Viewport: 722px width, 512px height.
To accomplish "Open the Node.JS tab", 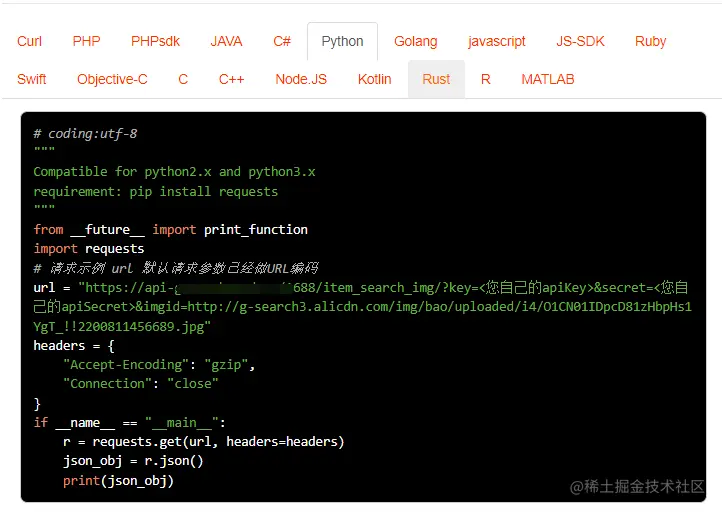I will pos(301,79).
